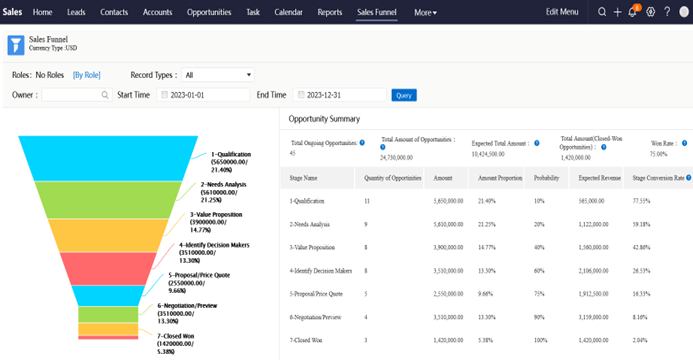
Task: Open the user avatar profile icon
Action: click(x=684, y=12)
